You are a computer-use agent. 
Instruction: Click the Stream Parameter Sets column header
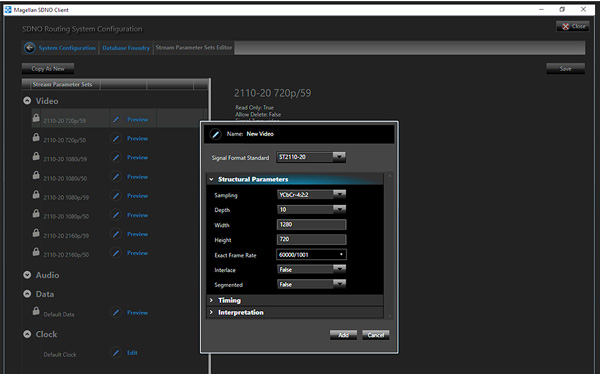click(x=62, y=85)
